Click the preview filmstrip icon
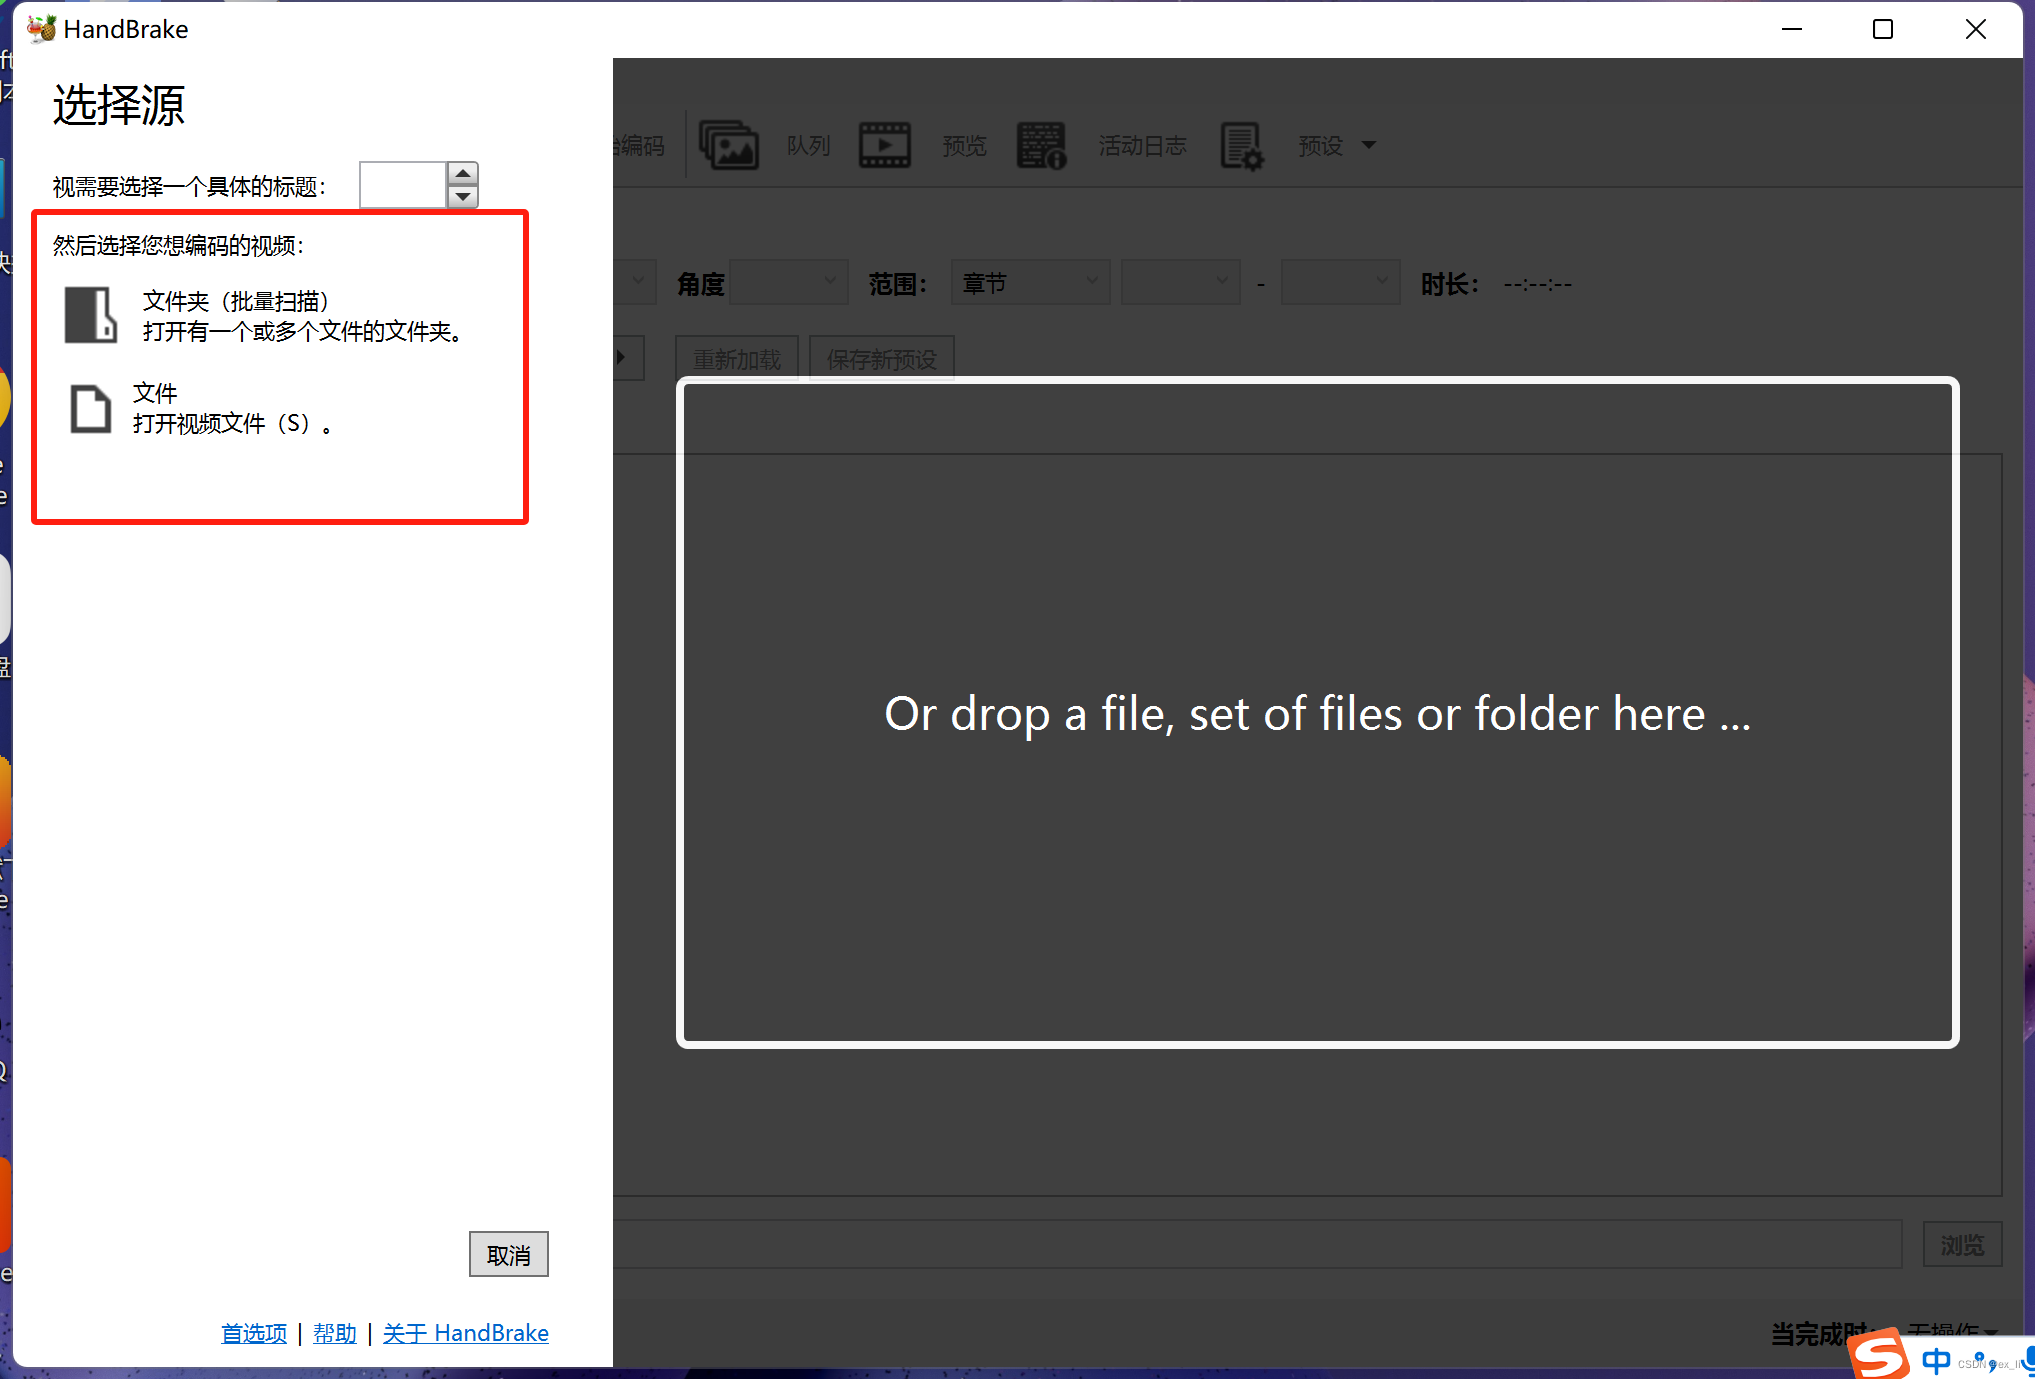Viewport: 2035px width, 1379px height. coord(885,146)
